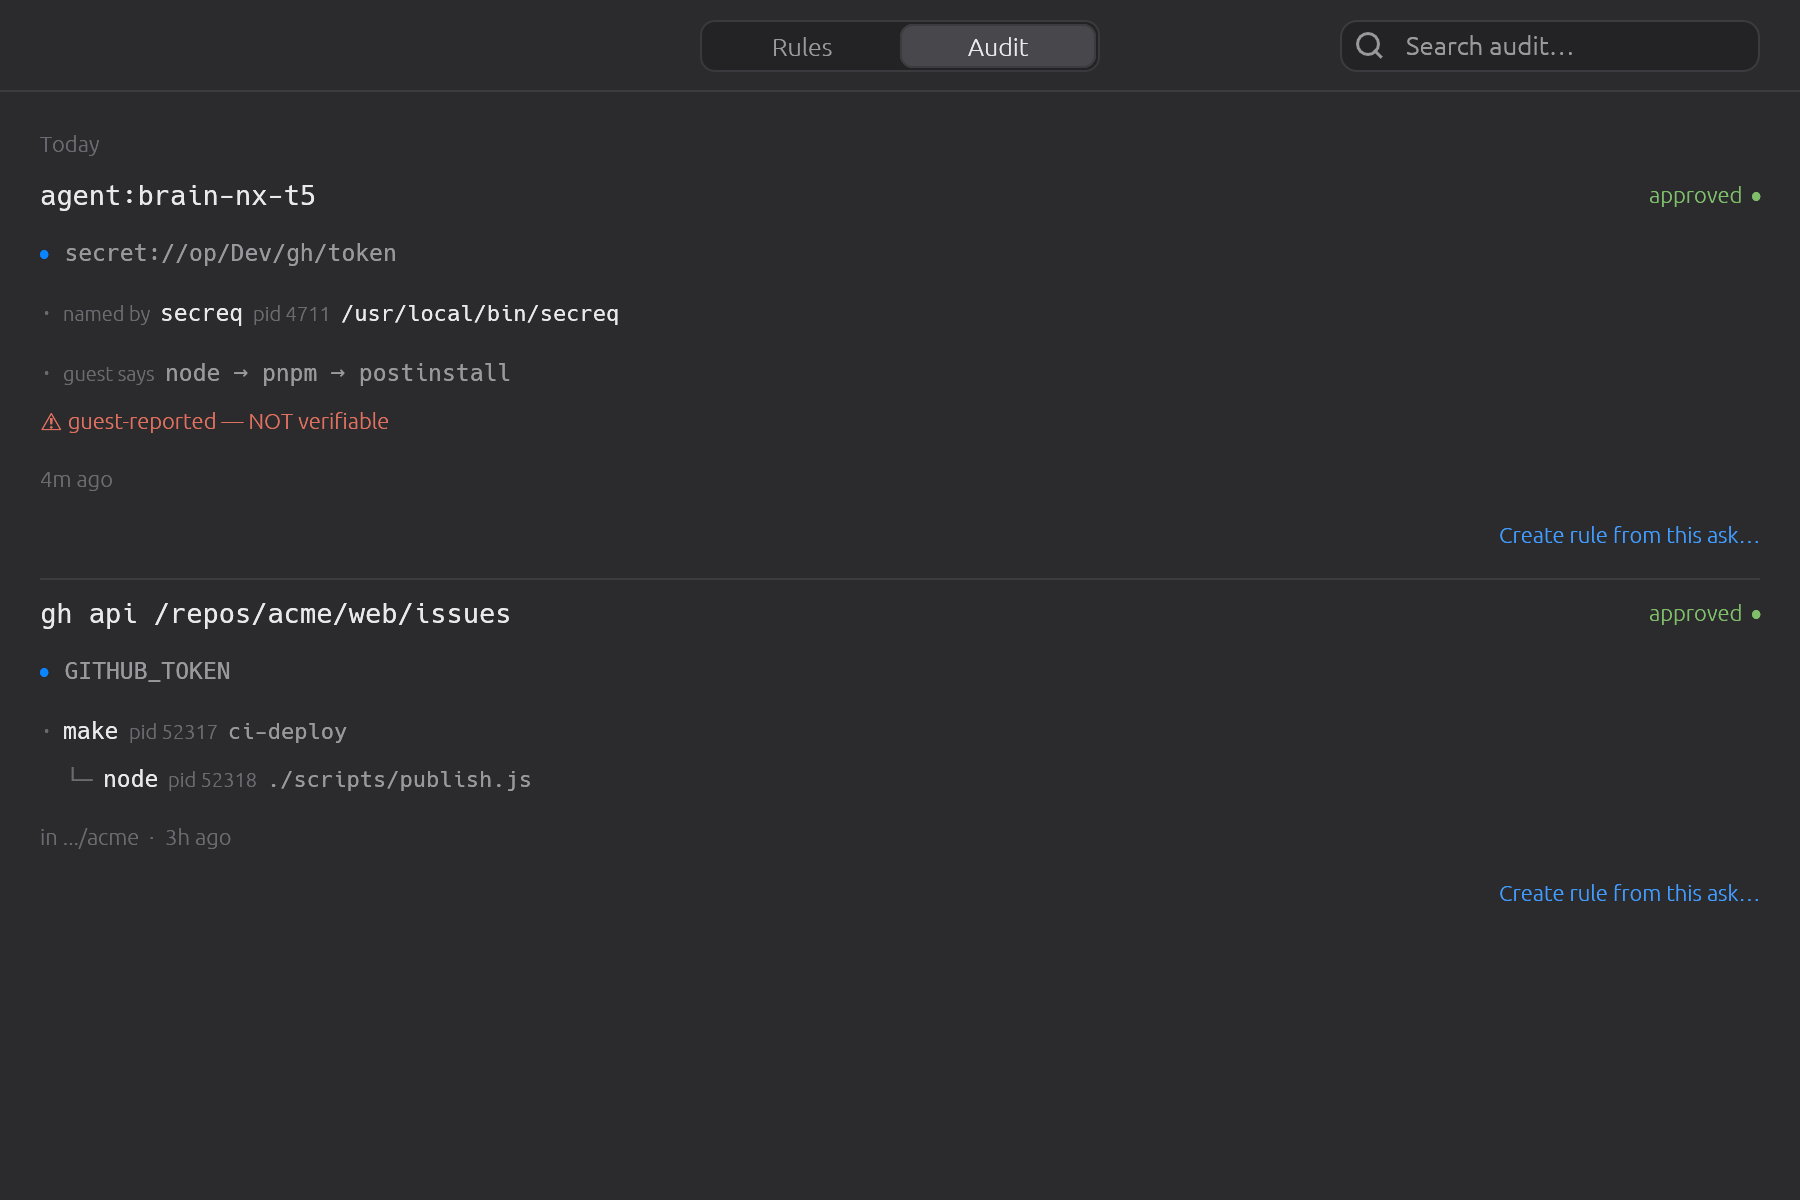Select the agent:brain-nx-t5 entry title
This screenshot has height=1200, width=1800.
point(178,196)
